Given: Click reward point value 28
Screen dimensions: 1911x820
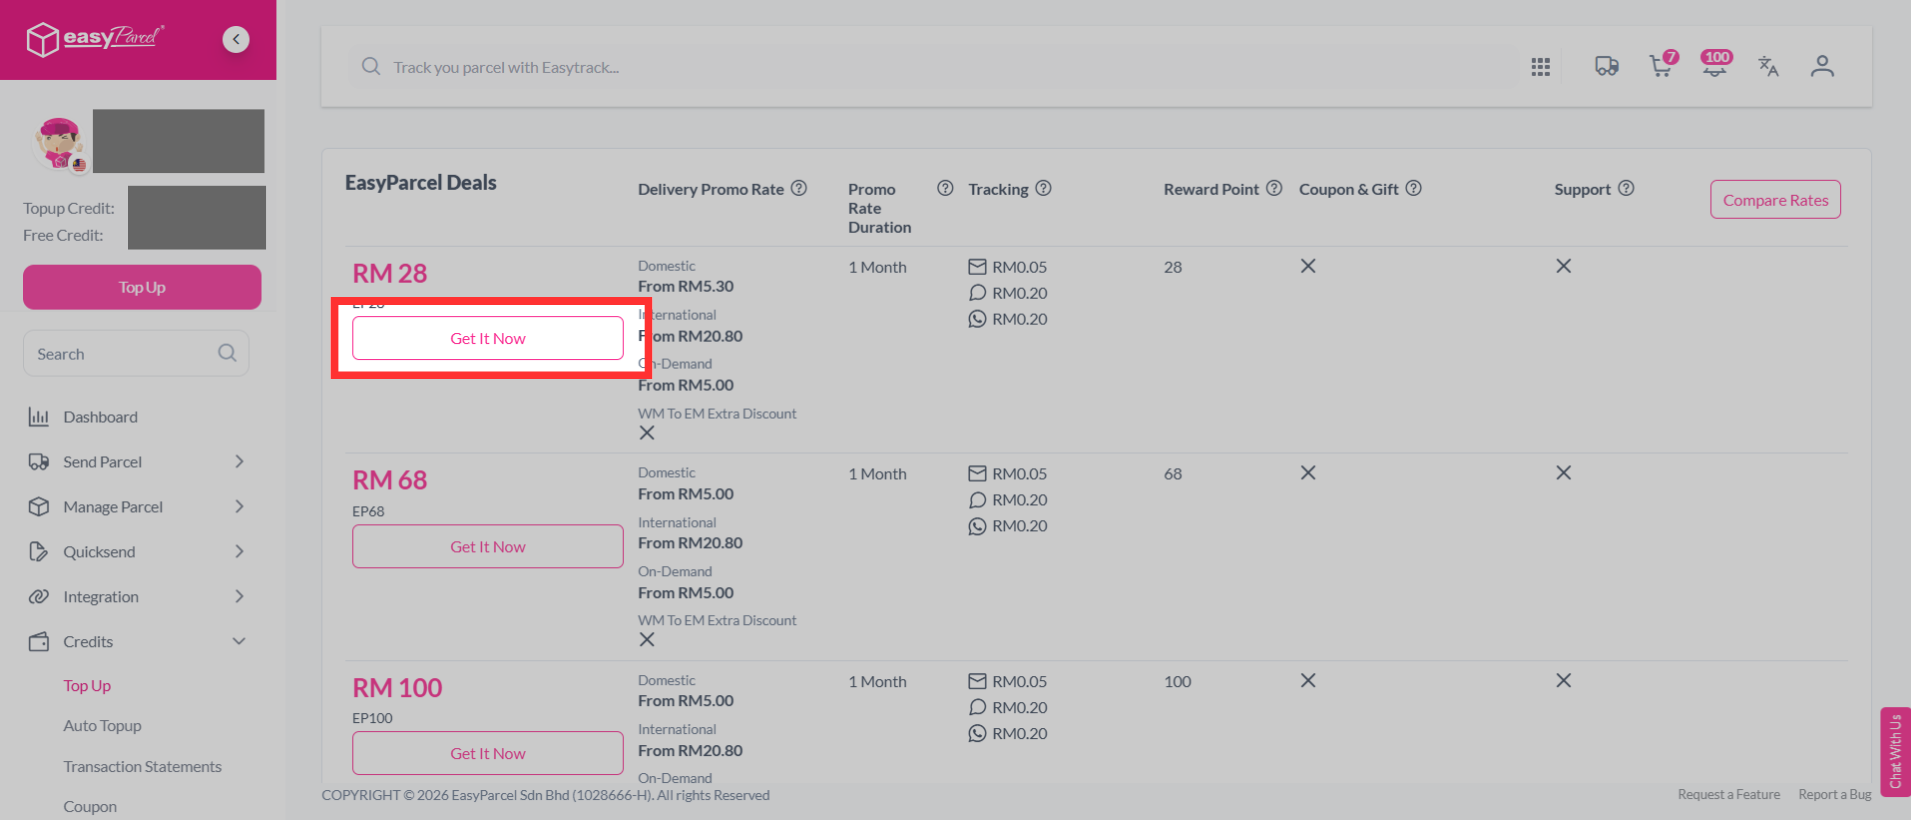Looking at the screenshot, I should [x=1173, y=267].
